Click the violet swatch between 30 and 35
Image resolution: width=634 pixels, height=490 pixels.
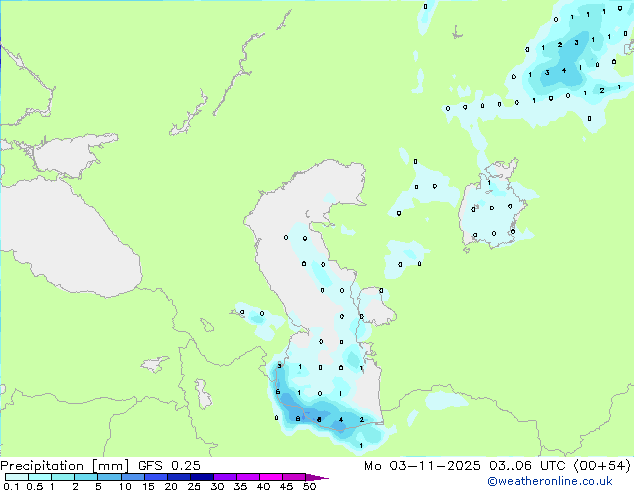coord(225,477)
